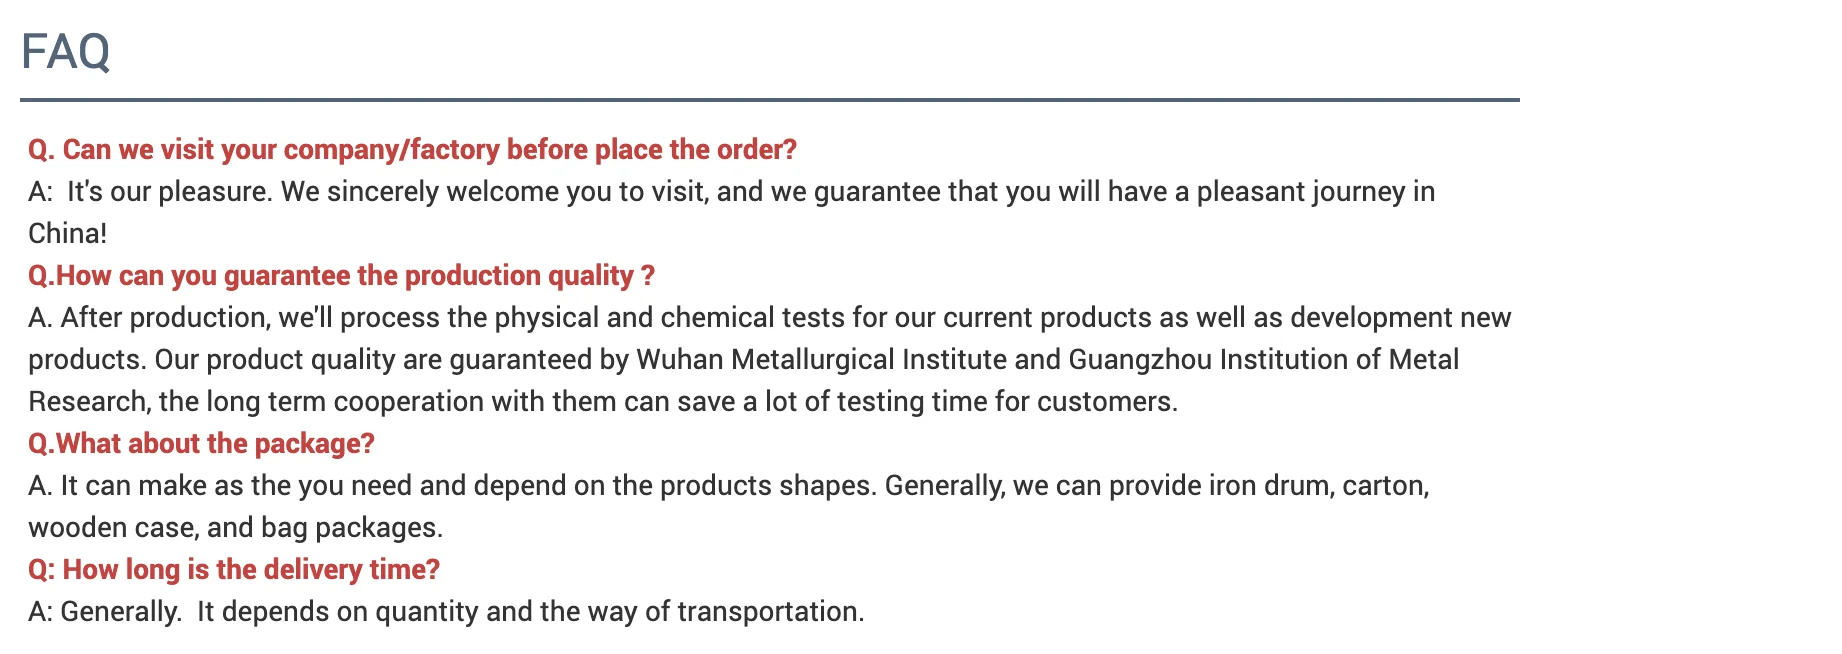The height and width of the screenshot is (654, 1842).
Task: Click the line starting "Research, the long term cooperation"
Action: pyautogui.click(x=602, y=402)
